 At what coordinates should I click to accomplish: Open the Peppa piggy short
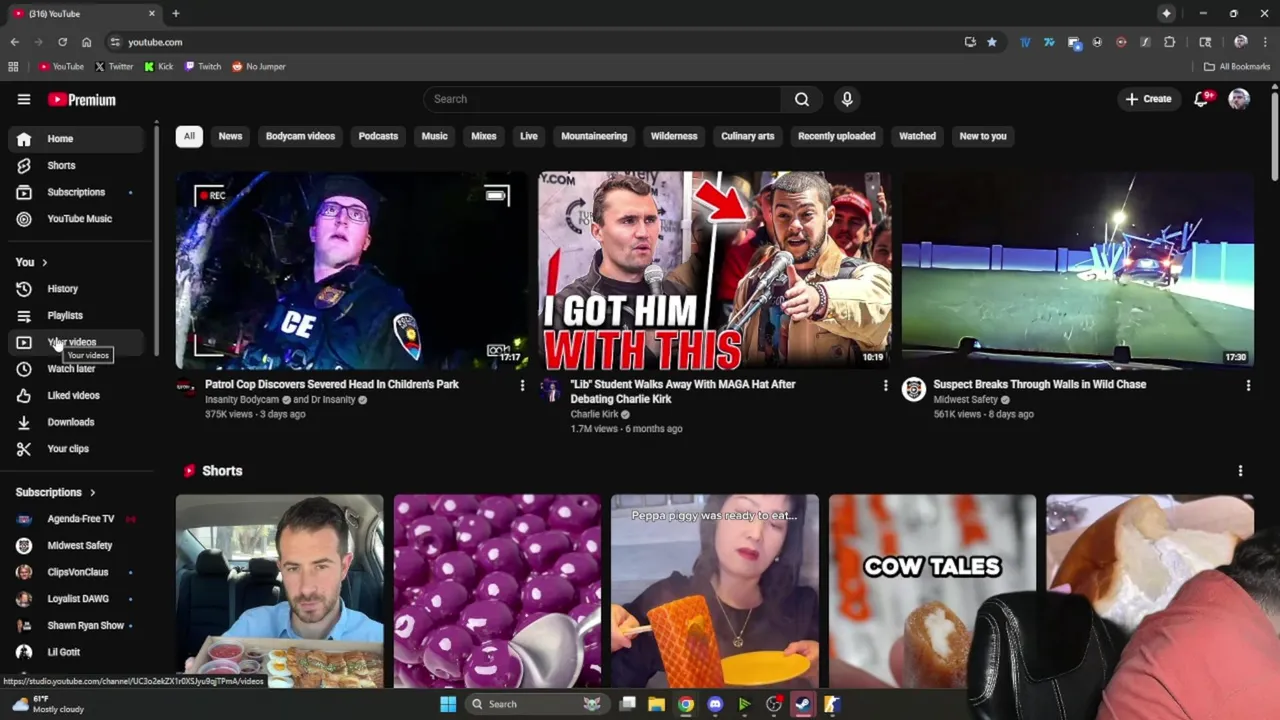(x=715, y=591)
